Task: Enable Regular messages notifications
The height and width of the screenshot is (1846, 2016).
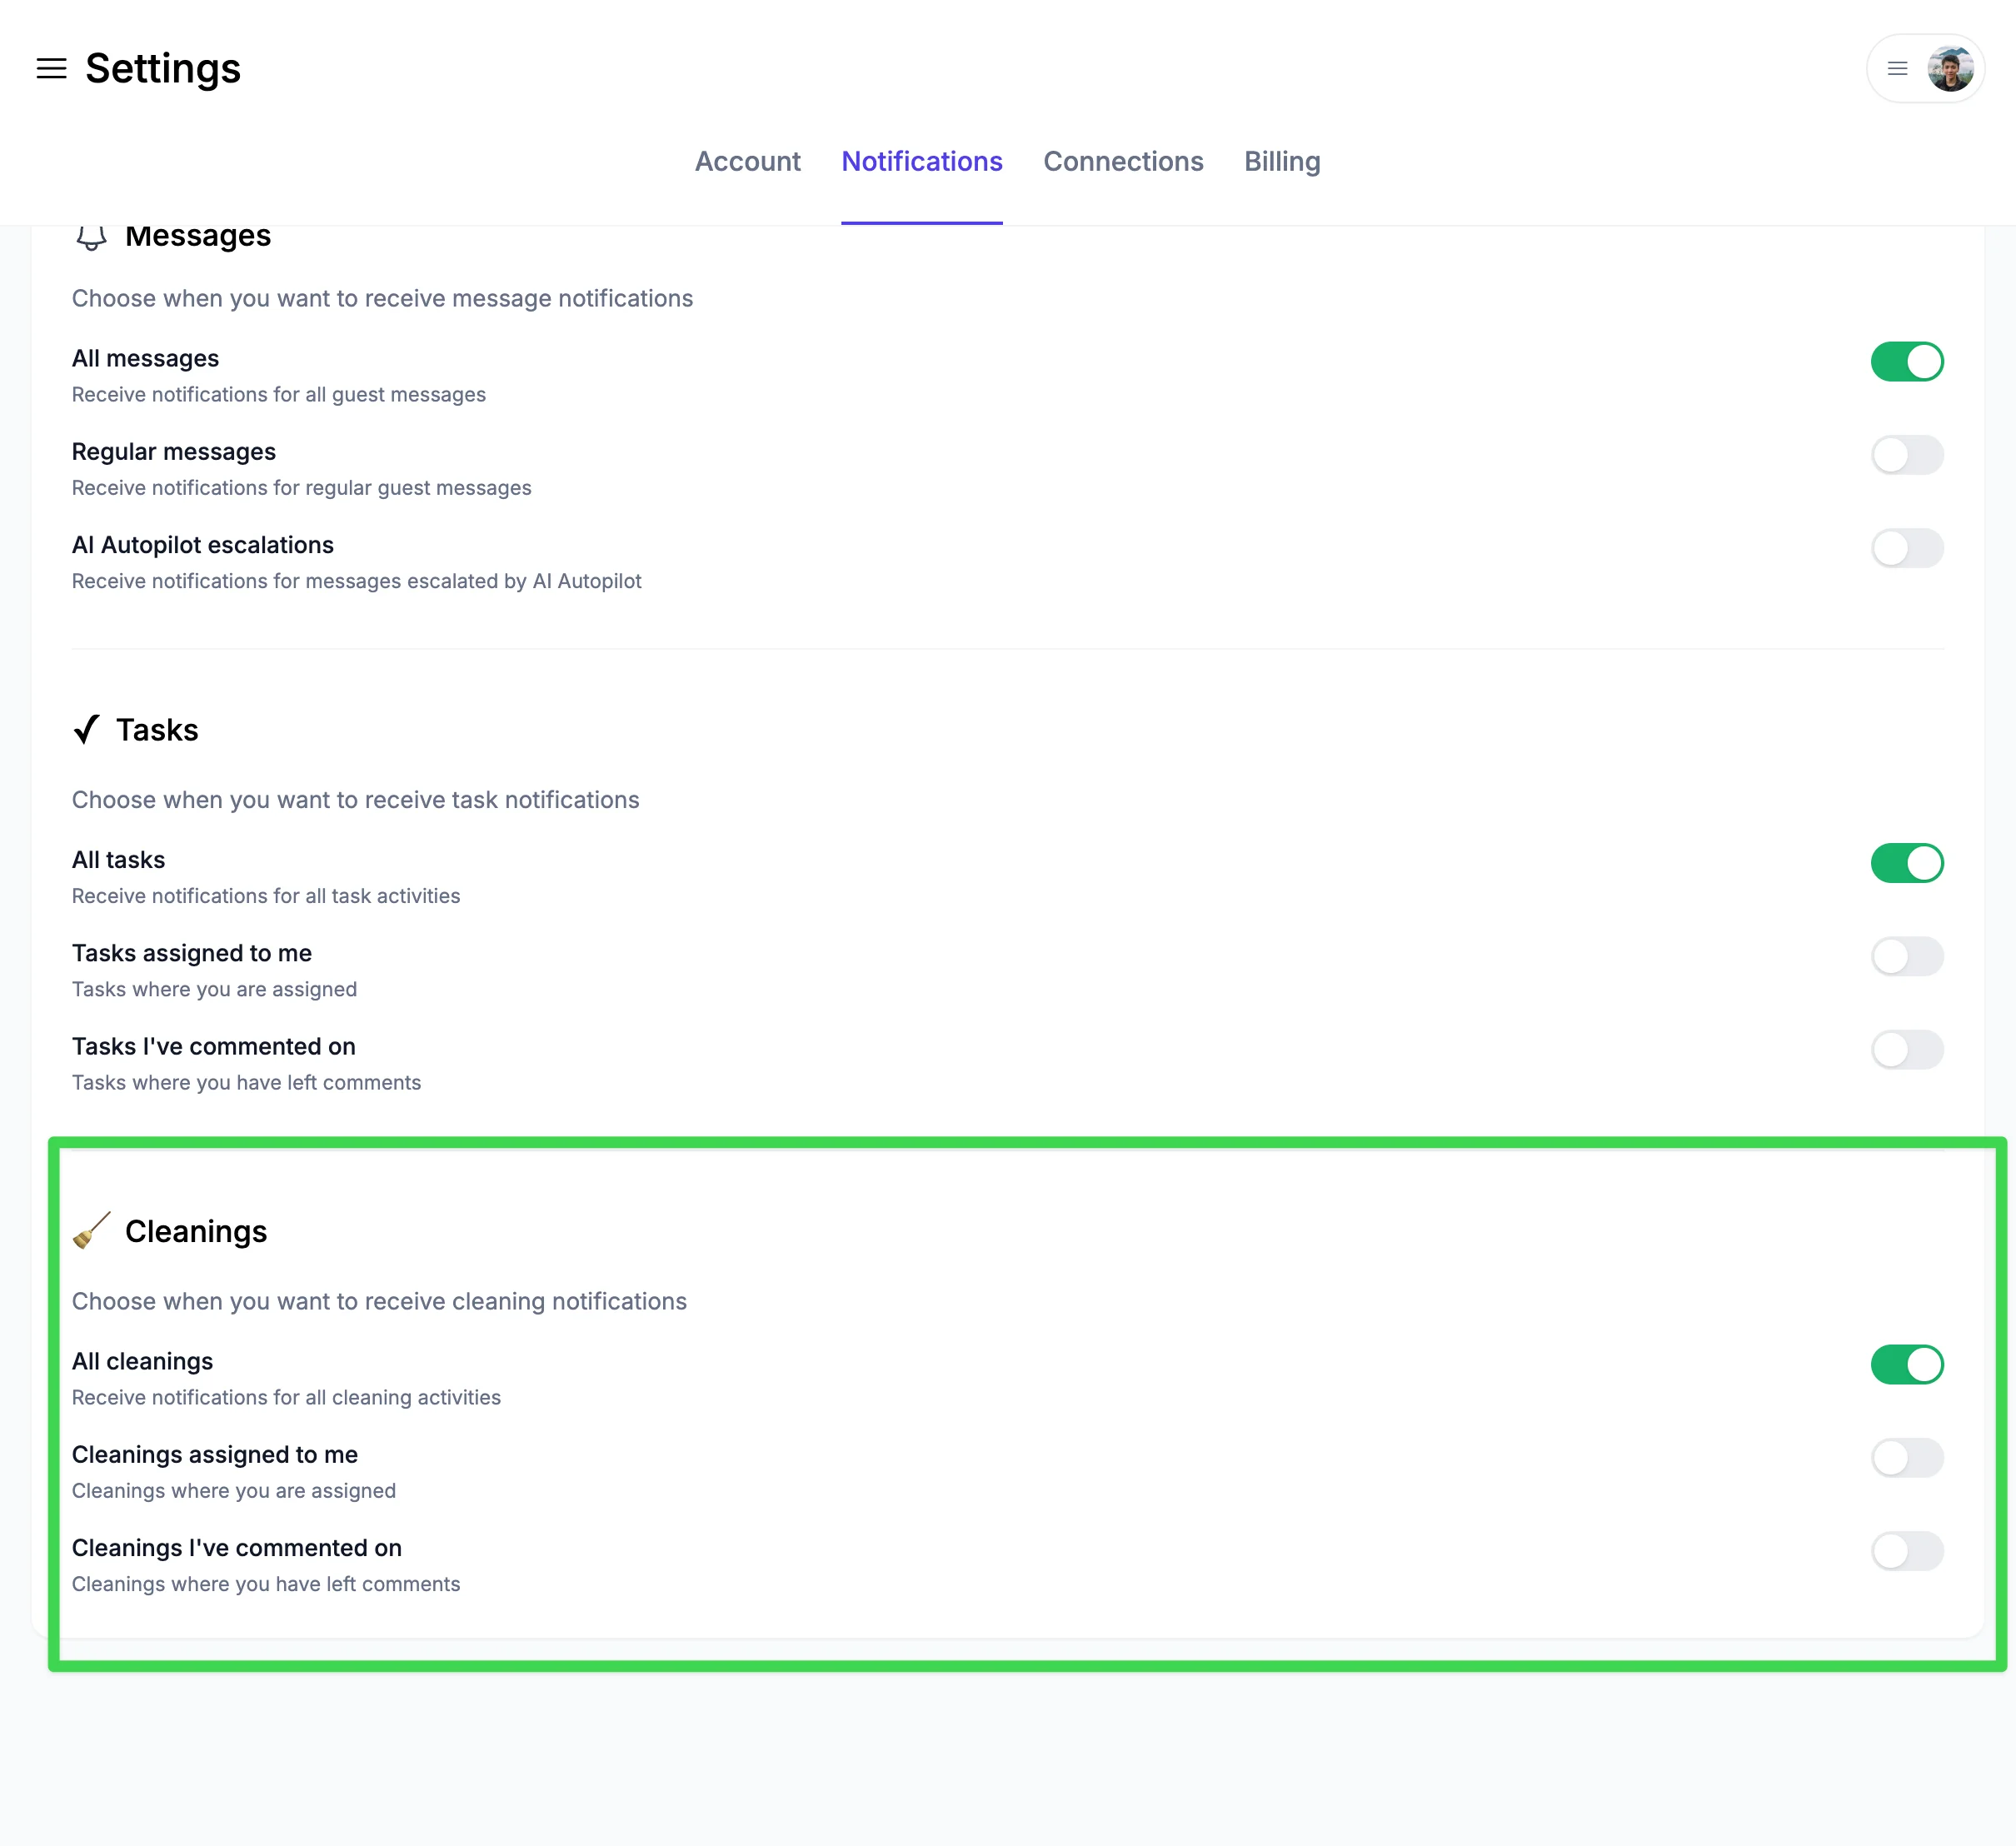Action: [1906, 455]
